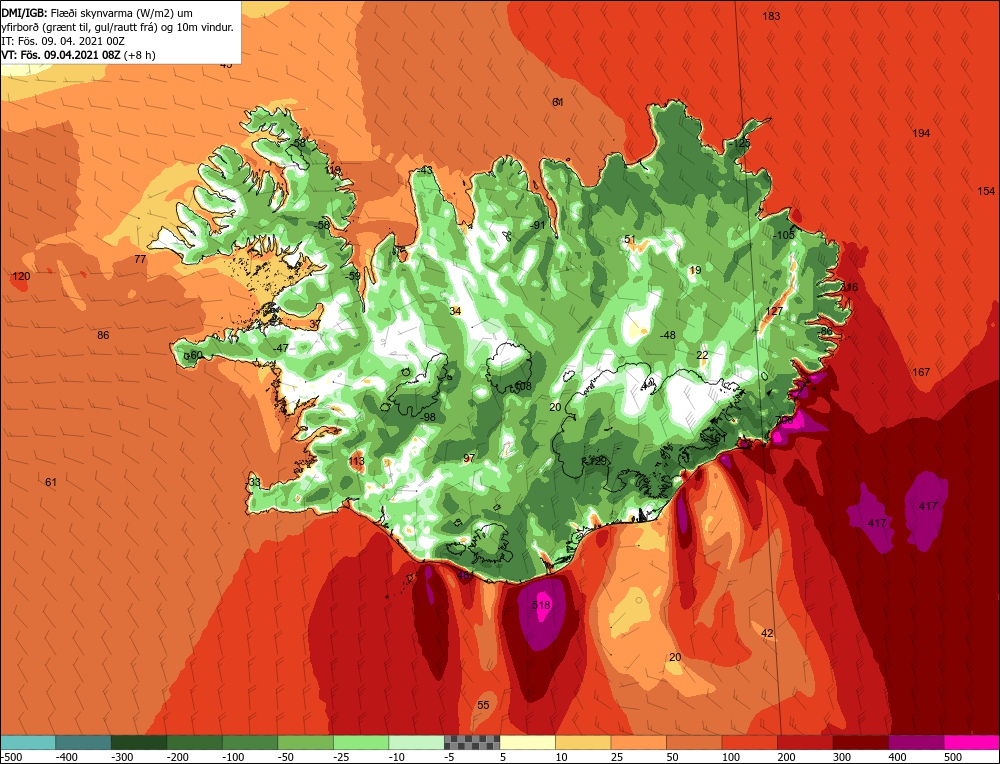The height and width of the screenshot is (764, 1000).
Task: Click the legend swatch between -50 and -25
Action: [x=305, y=742]
